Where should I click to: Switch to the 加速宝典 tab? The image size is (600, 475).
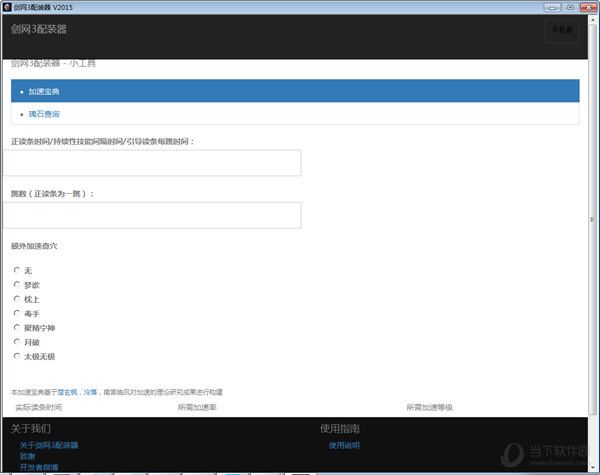[295, 91]
